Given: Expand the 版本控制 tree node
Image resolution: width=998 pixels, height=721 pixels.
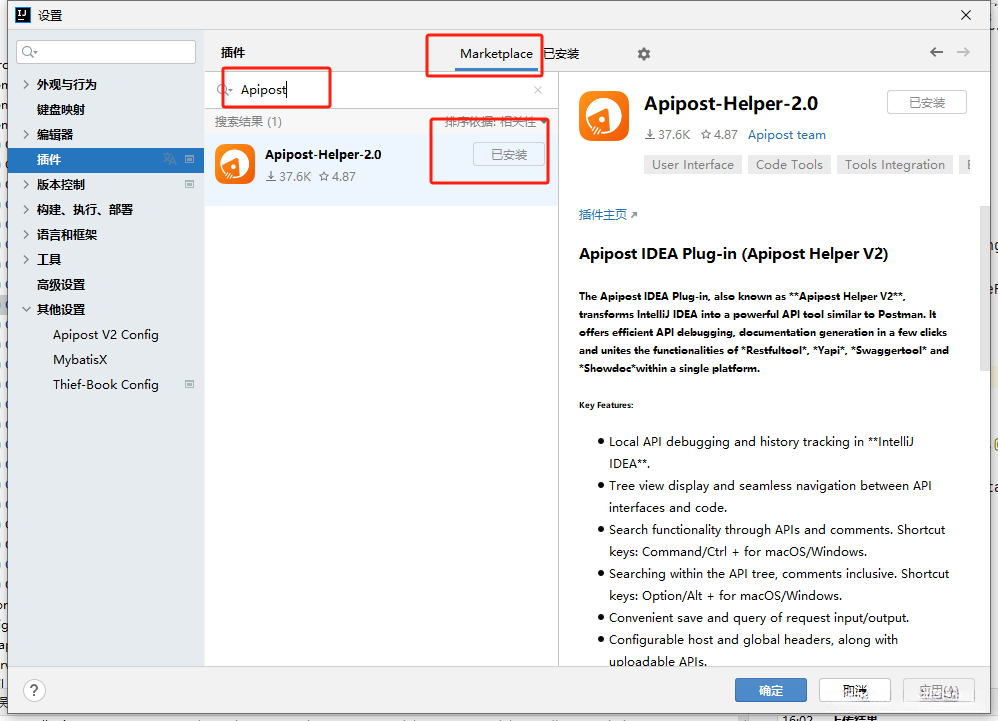Looking at the screenshot, I should (x=26, y=185).
